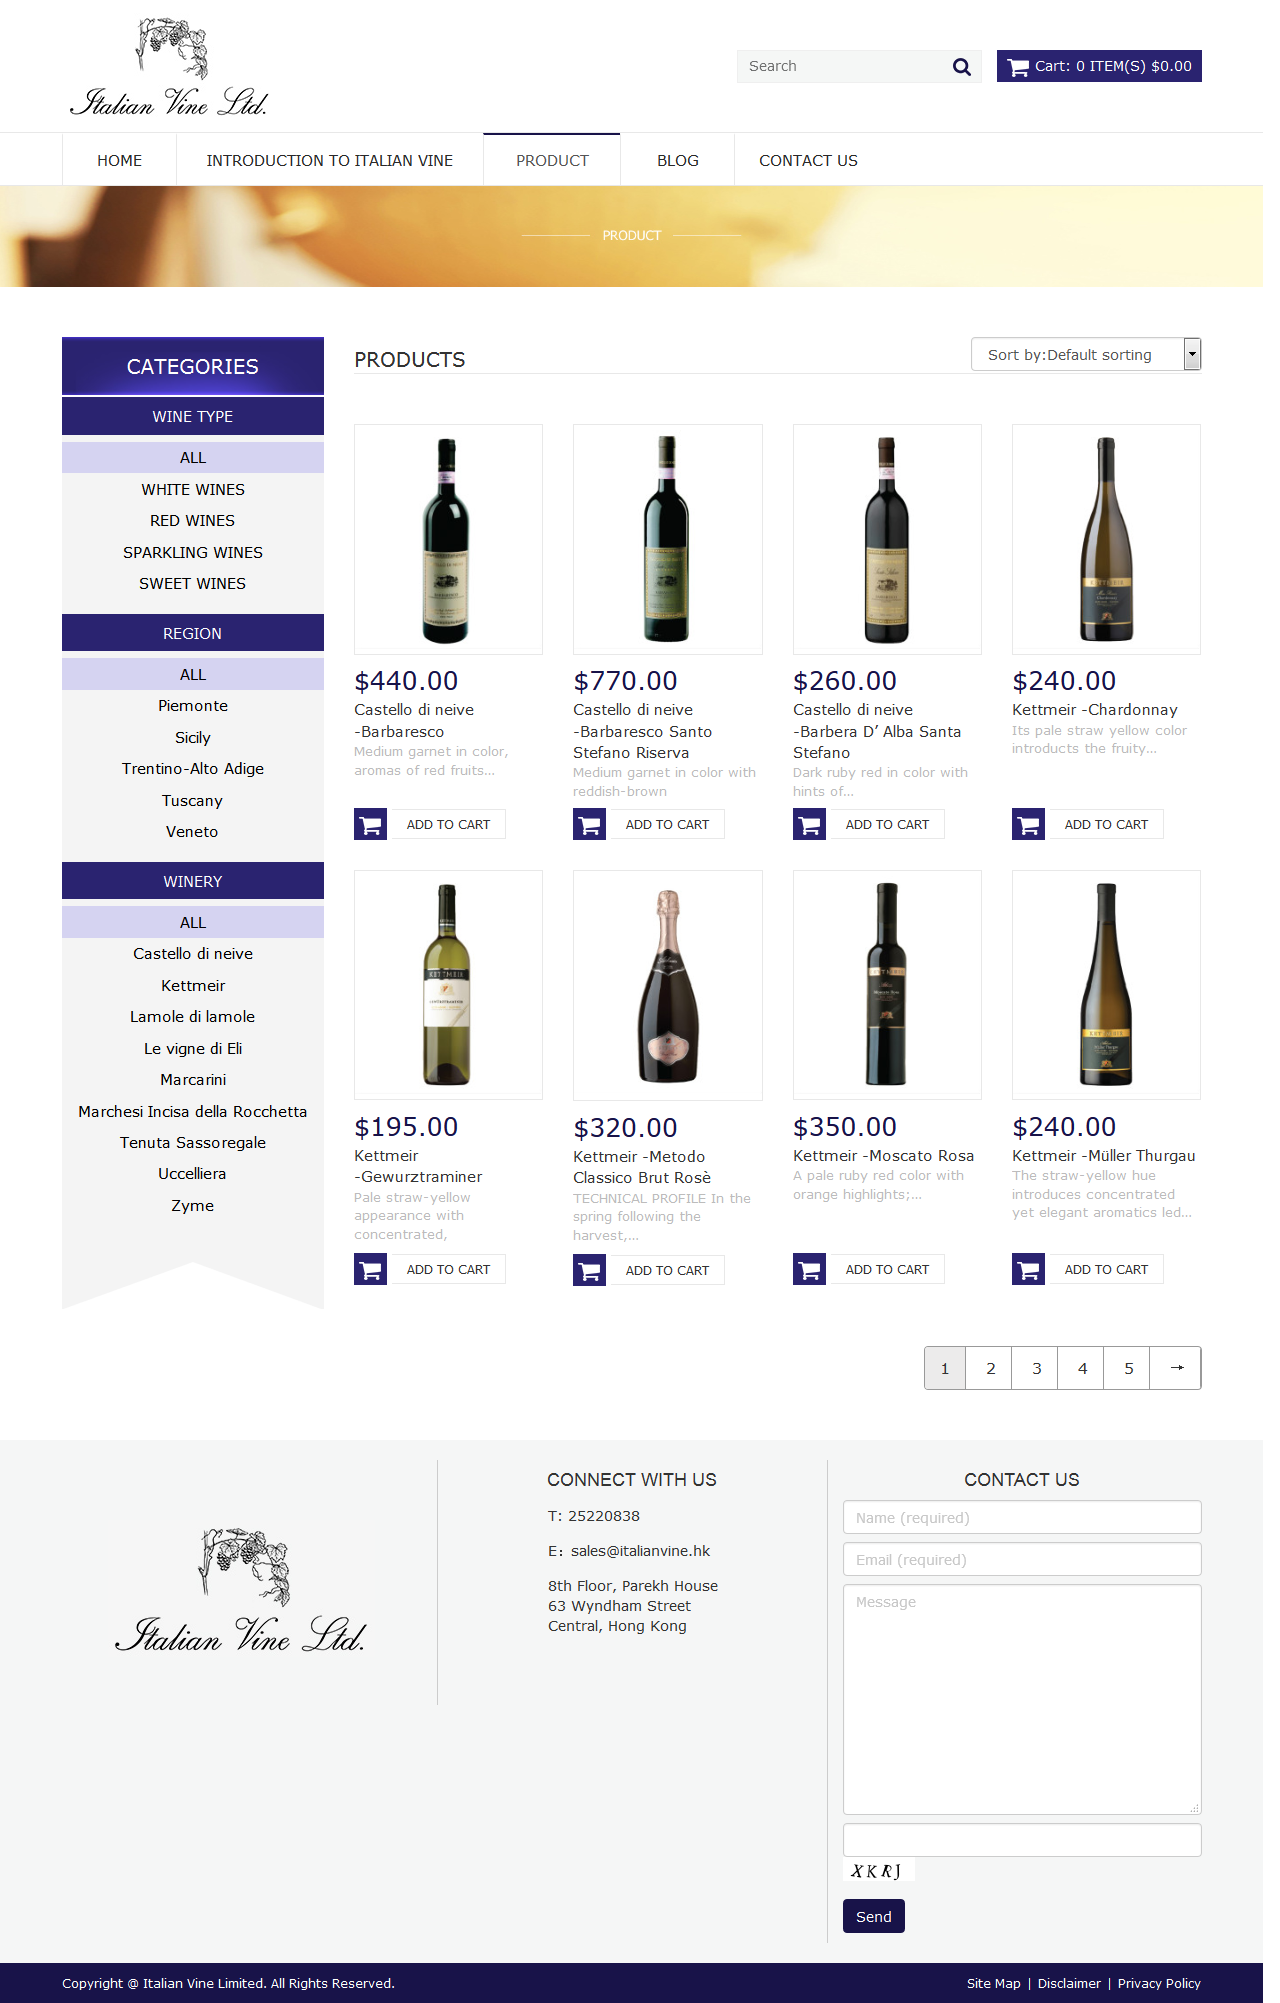
Task: Click cart icon for Moscato Rosa
Action: 809,1269
